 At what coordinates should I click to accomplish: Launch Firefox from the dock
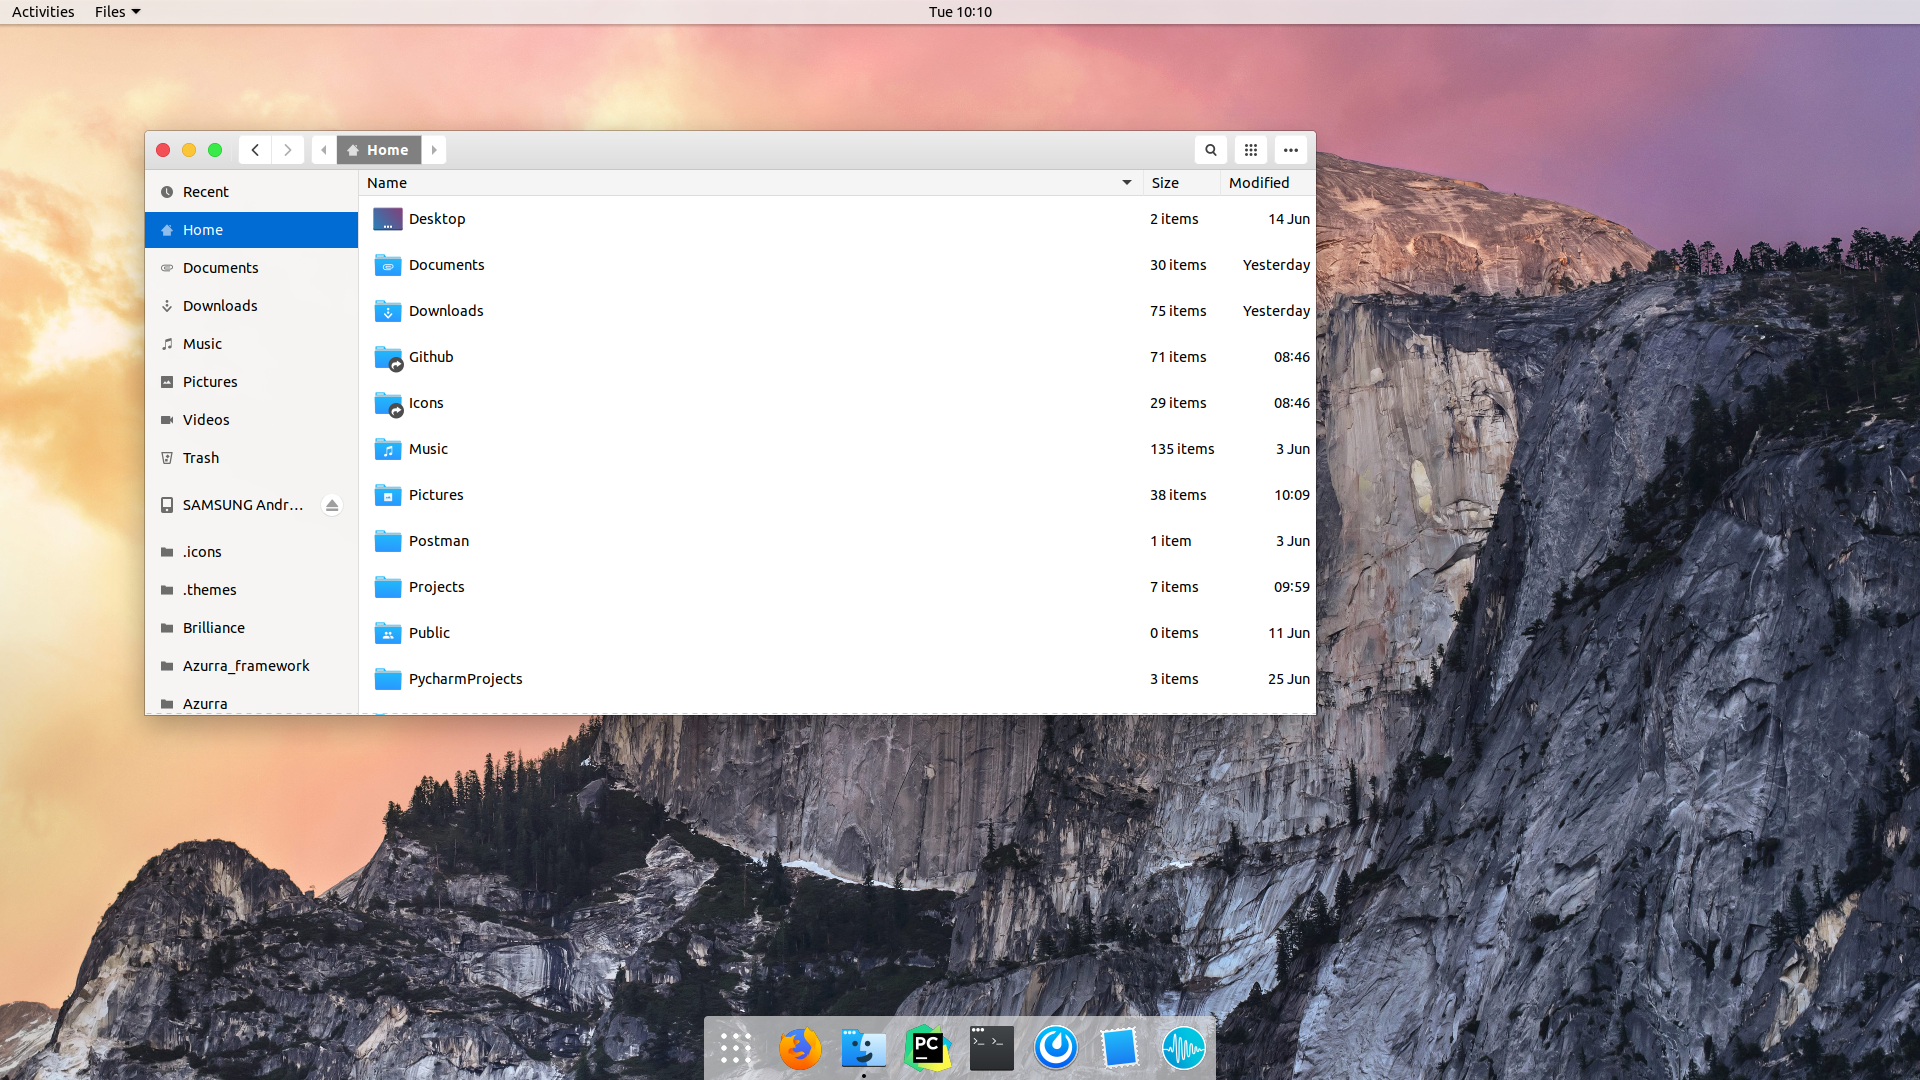799,1048
